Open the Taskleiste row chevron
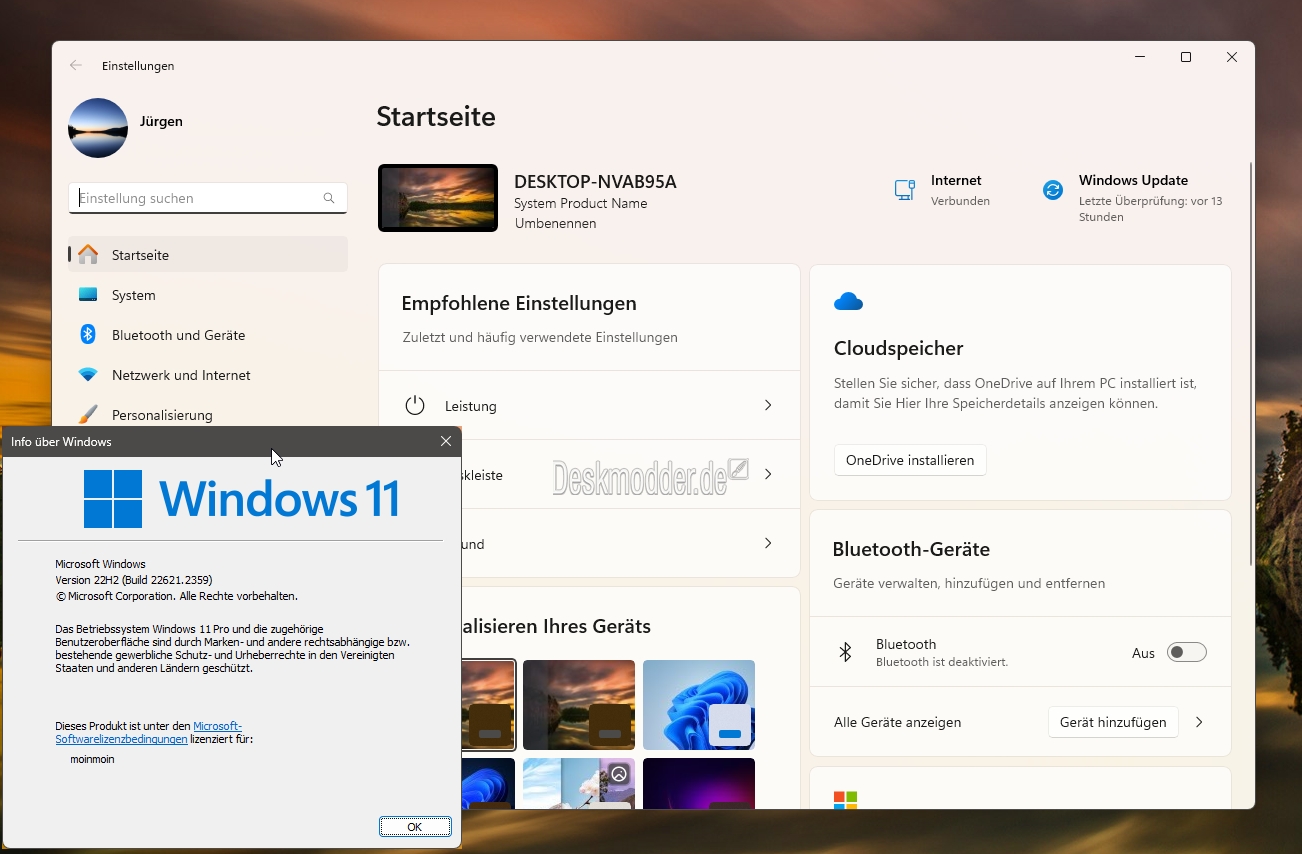This screenshot has width=1302, height=854. [768, 474]
